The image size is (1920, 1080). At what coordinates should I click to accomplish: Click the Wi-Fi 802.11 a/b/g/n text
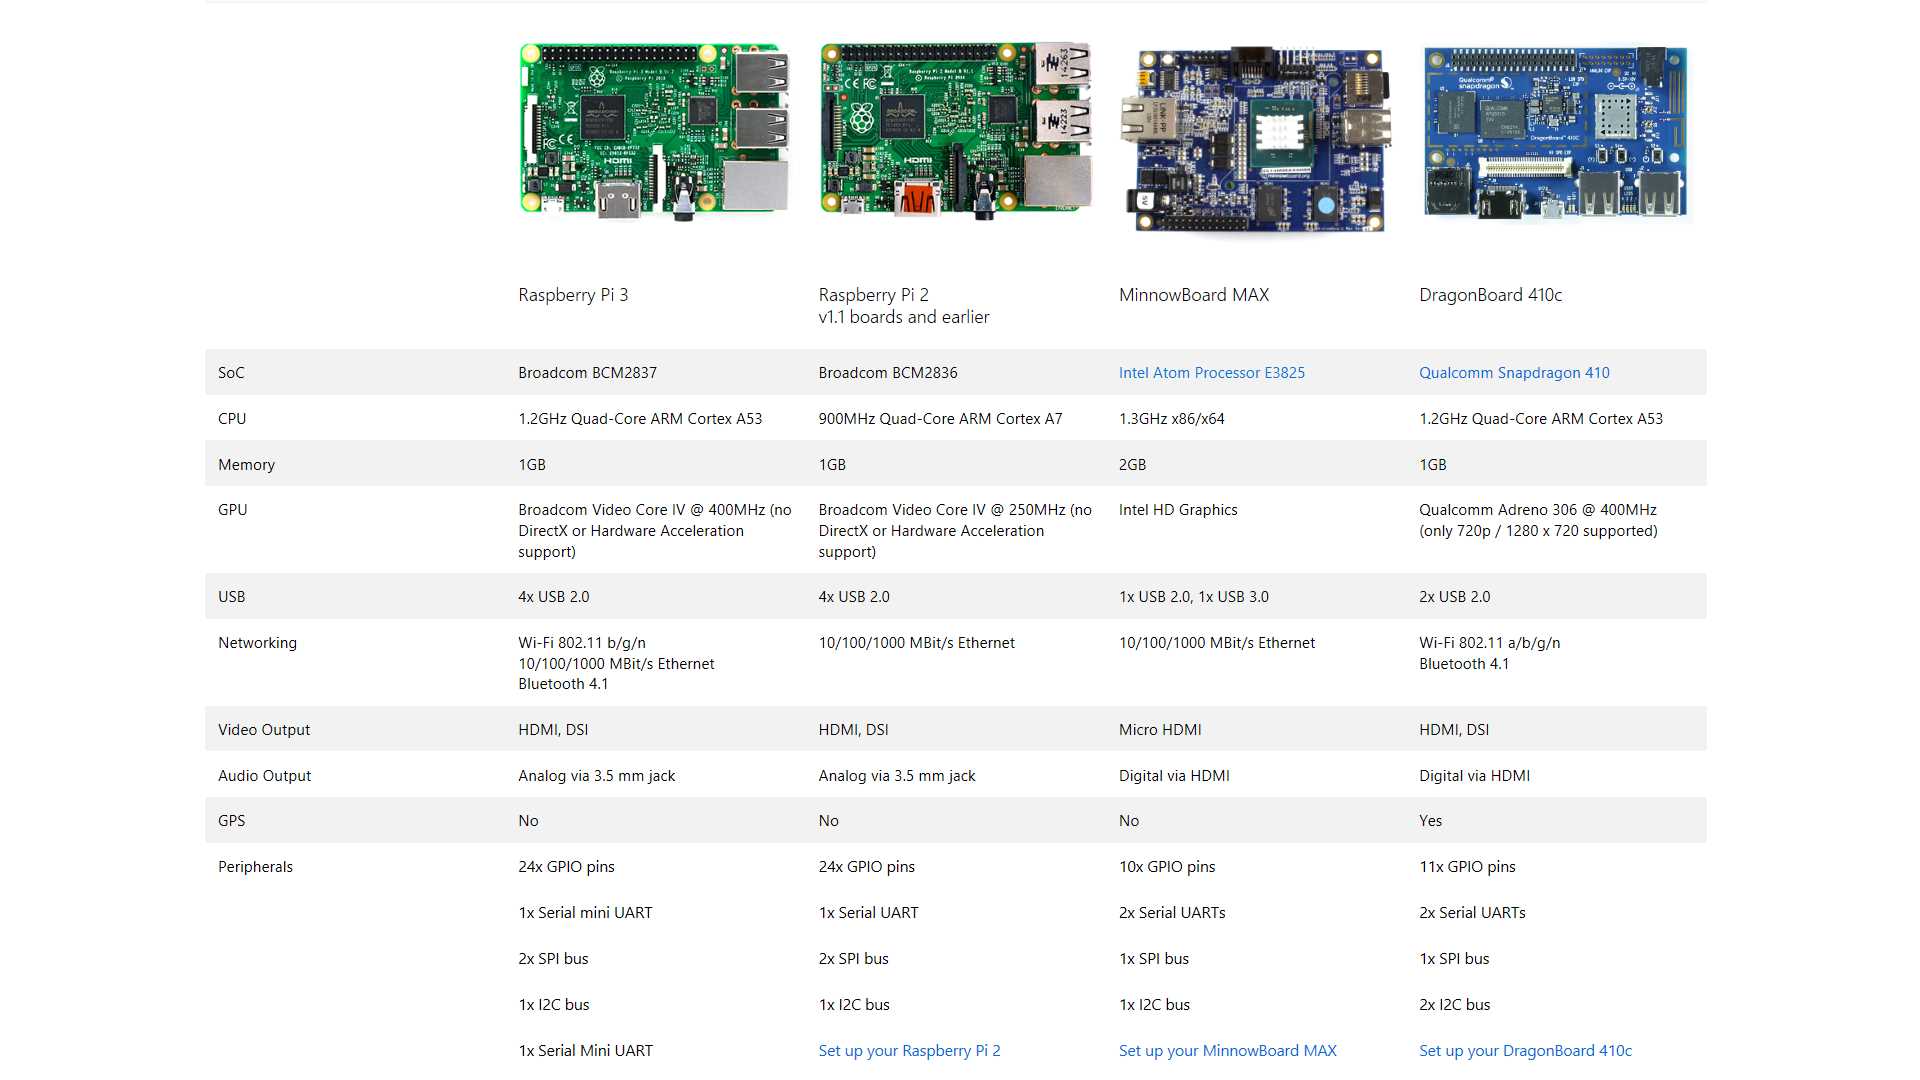click(x=1489, y=643)
